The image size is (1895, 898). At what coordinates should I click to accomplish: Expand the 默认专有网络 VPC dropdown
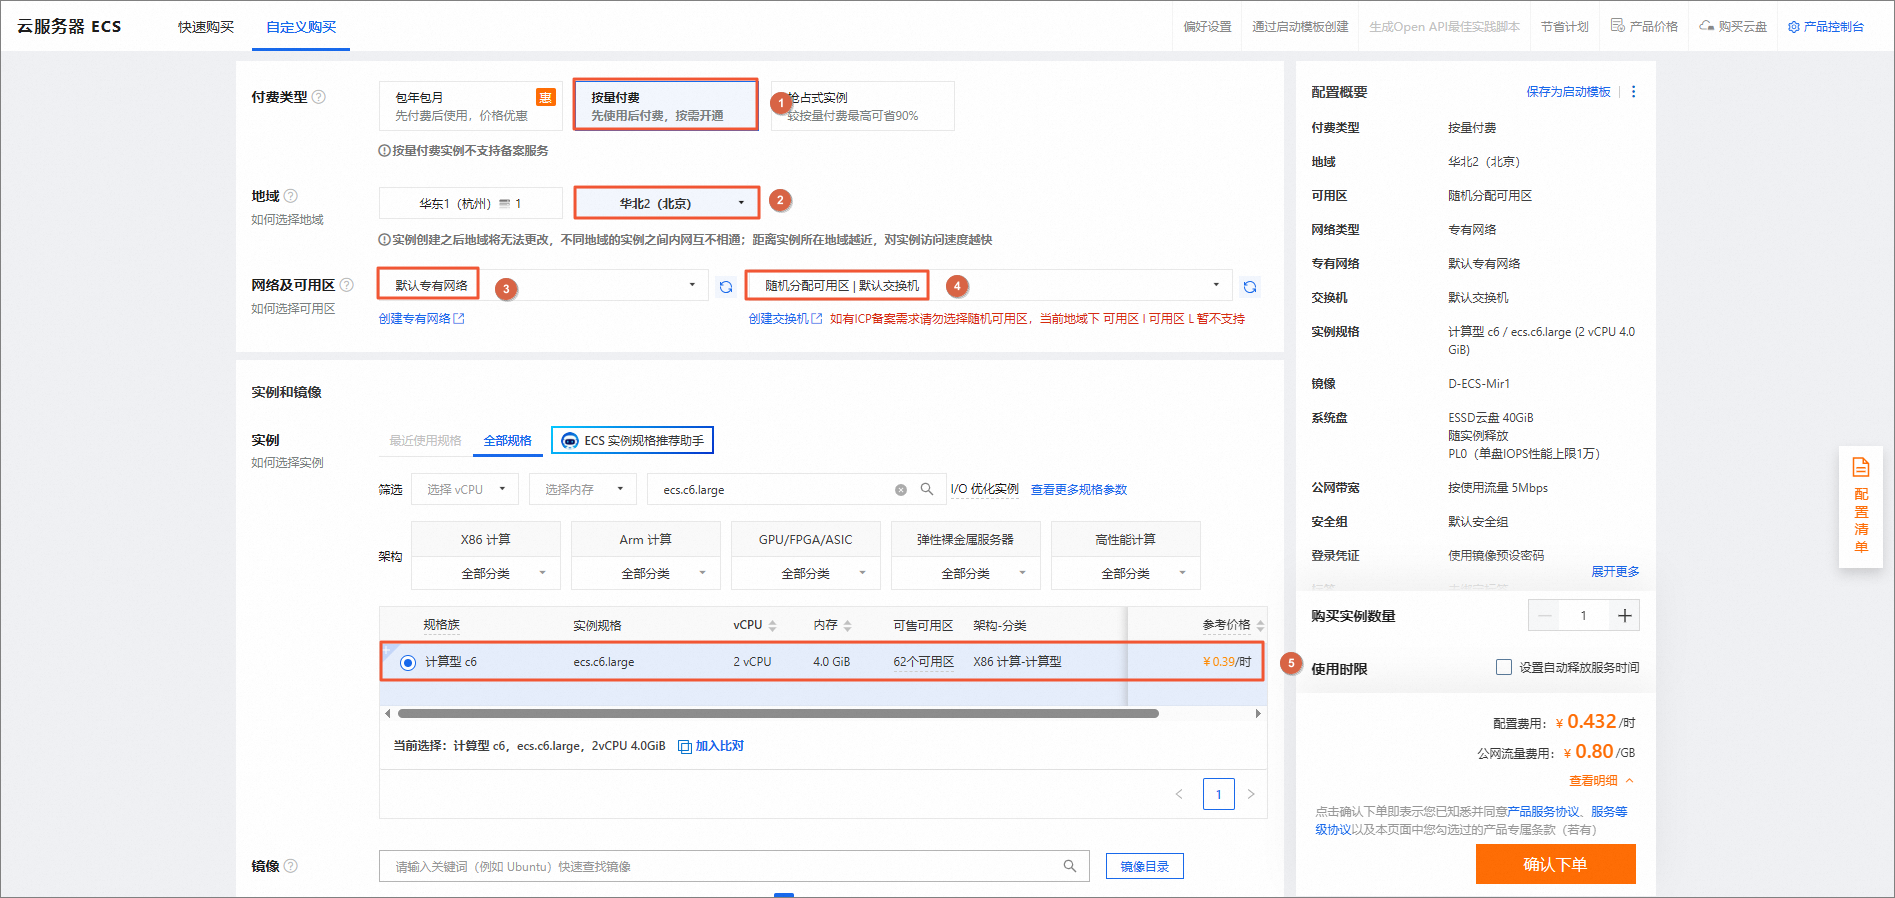pos(543,285)
